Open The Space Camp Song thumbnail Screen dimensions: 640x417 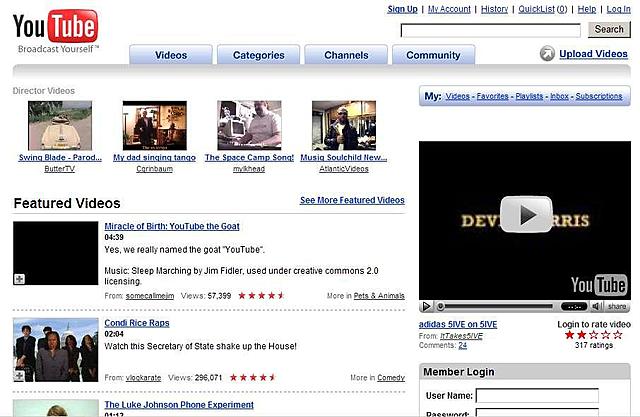(249, 126)
